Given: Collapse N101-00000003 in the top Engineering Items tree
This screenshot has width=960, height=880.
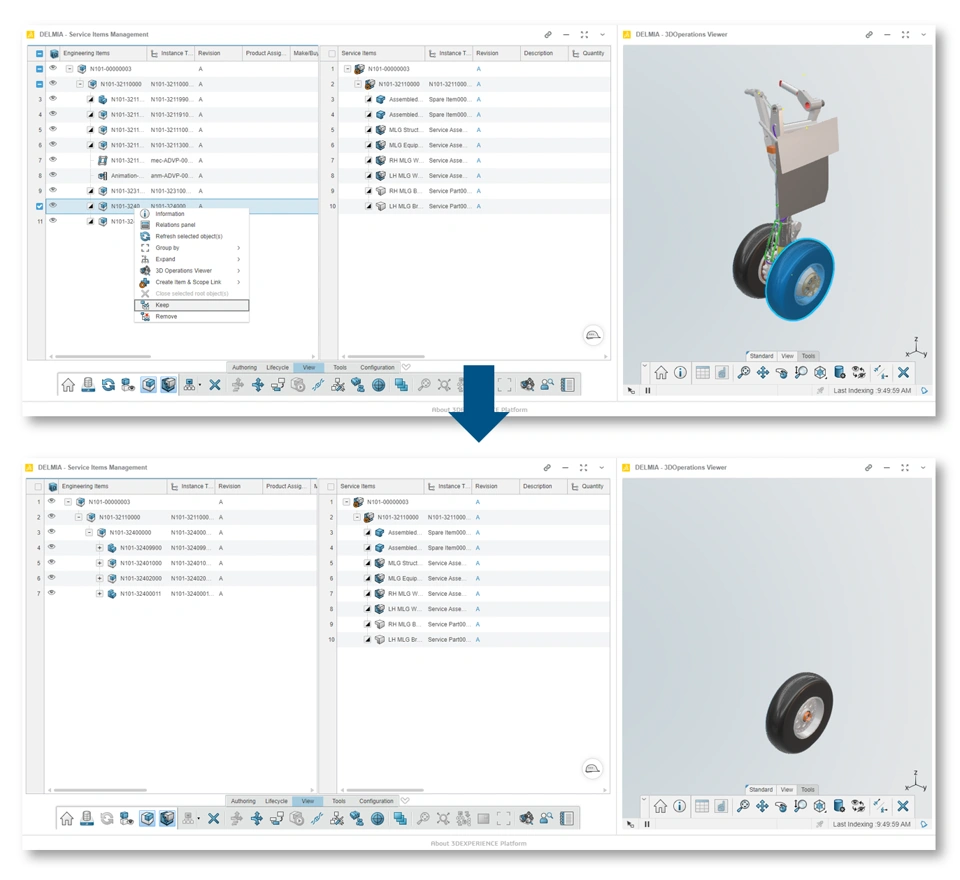Looking at the screenshot, I should tap(69, 69).
